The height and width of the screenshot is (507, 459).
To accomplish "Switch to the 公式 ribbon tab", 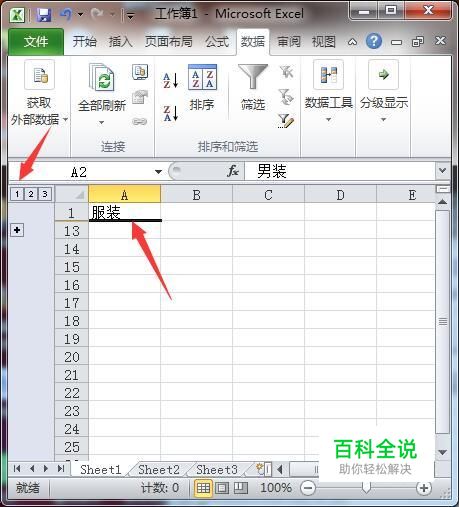I will point(217,42).
